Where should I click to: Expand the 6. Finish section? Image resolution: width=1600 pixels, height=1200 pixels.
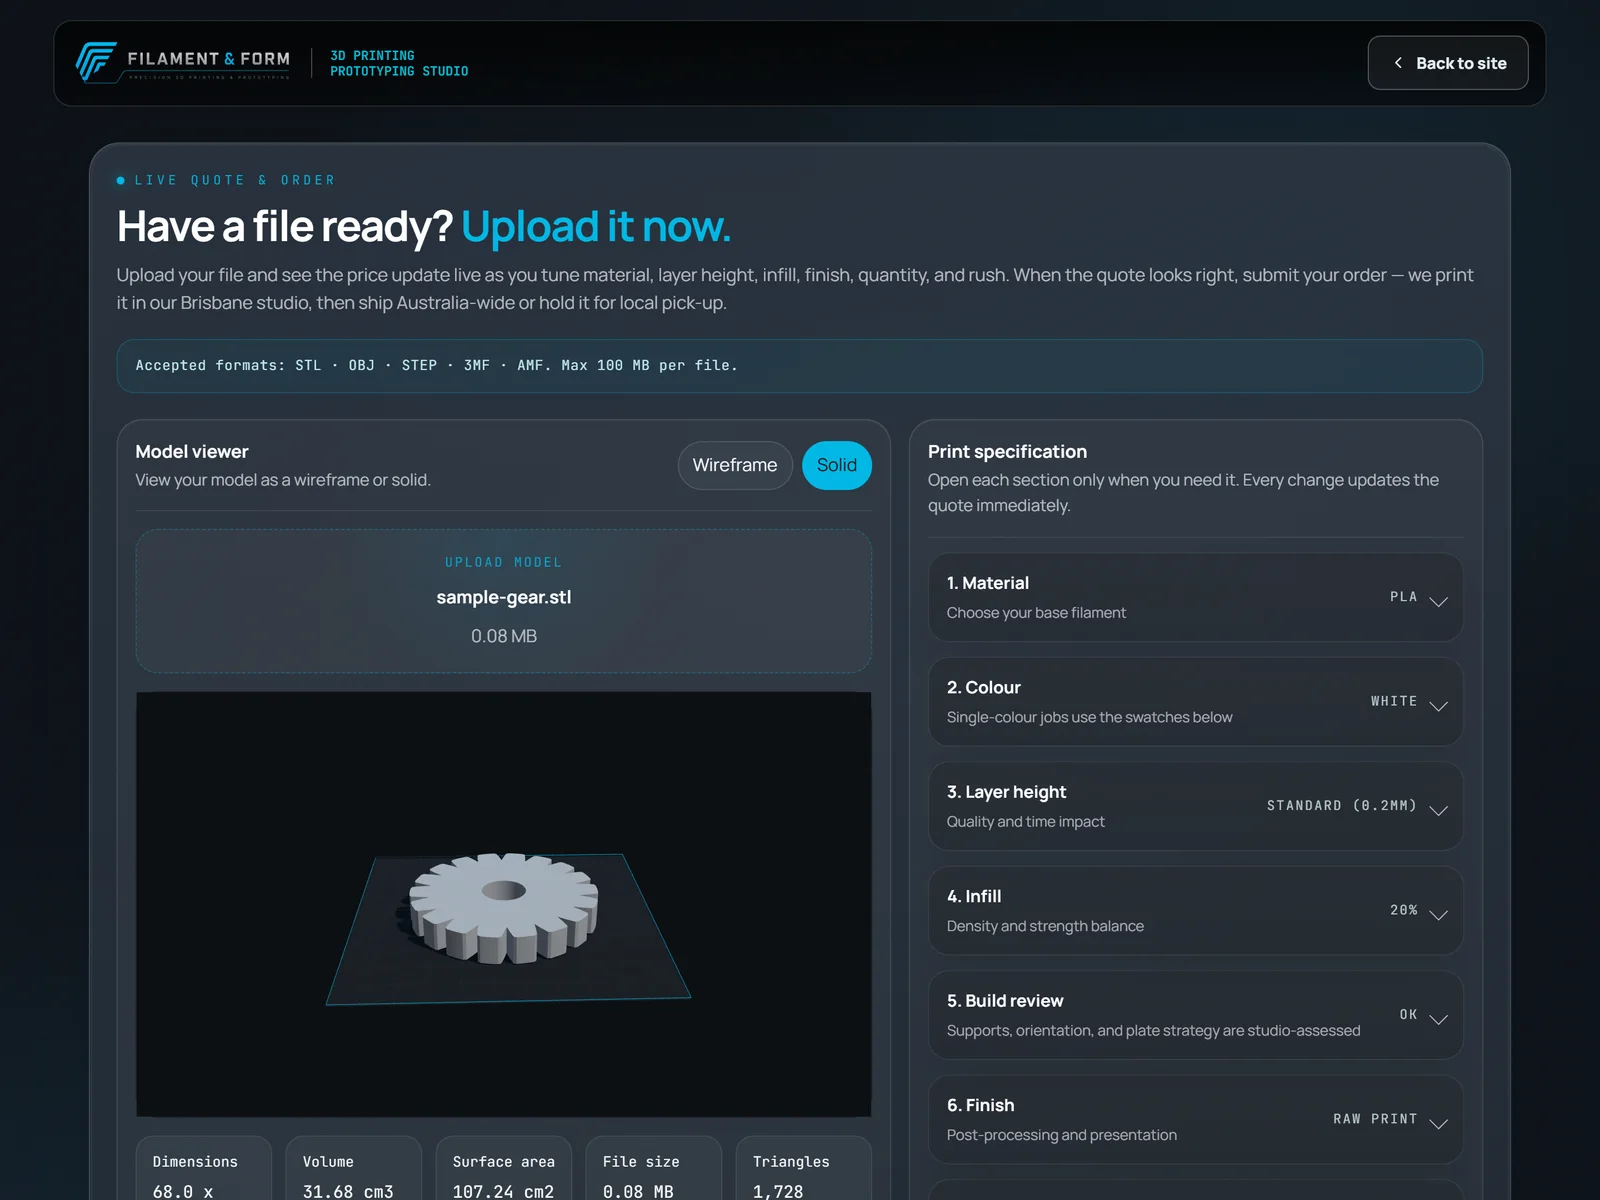(x=1196, y=1119)
